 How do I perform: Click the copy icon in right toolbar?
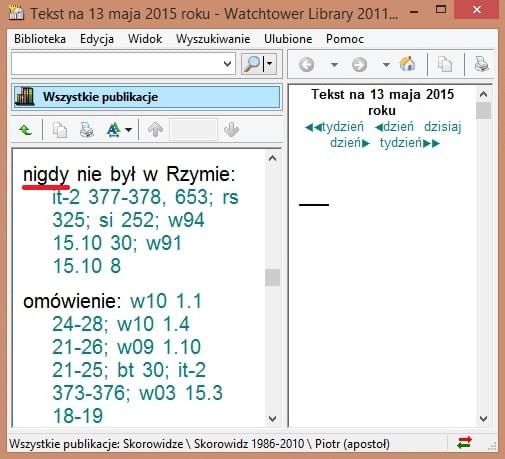coord(445,64)
